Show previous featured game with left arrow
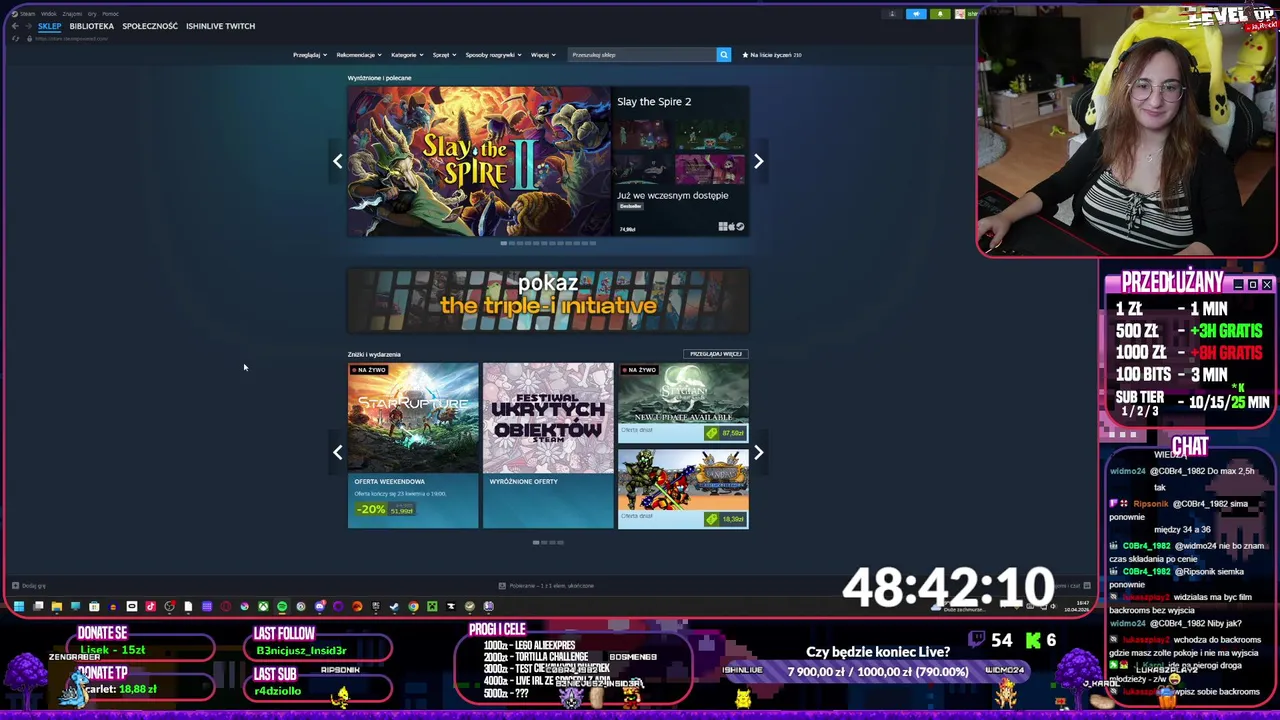1280x720 pixels. pos(337,161)
